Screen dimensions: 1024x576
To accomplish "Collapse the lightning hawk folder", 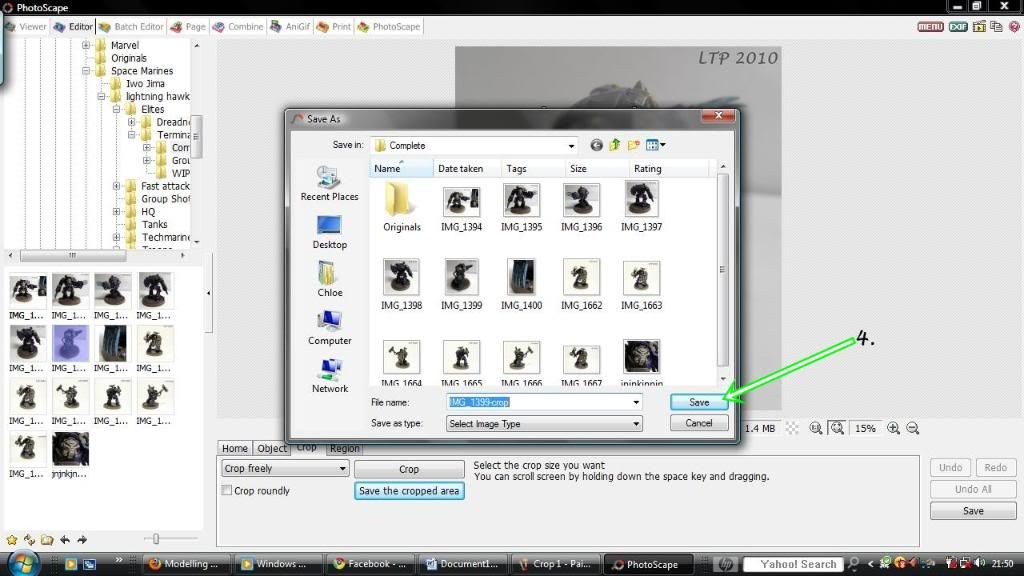I will (101, 96).
